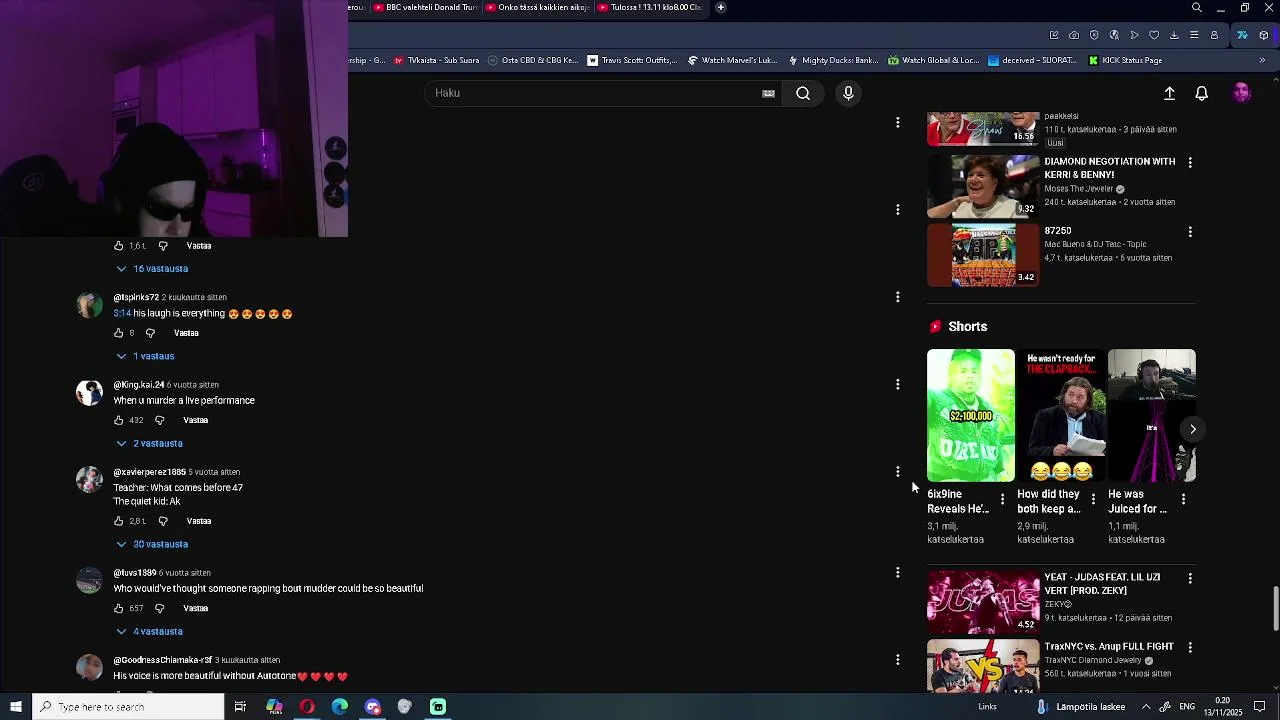Switch to 'Tulossa ! 13.11' tab

coord(649,7)
